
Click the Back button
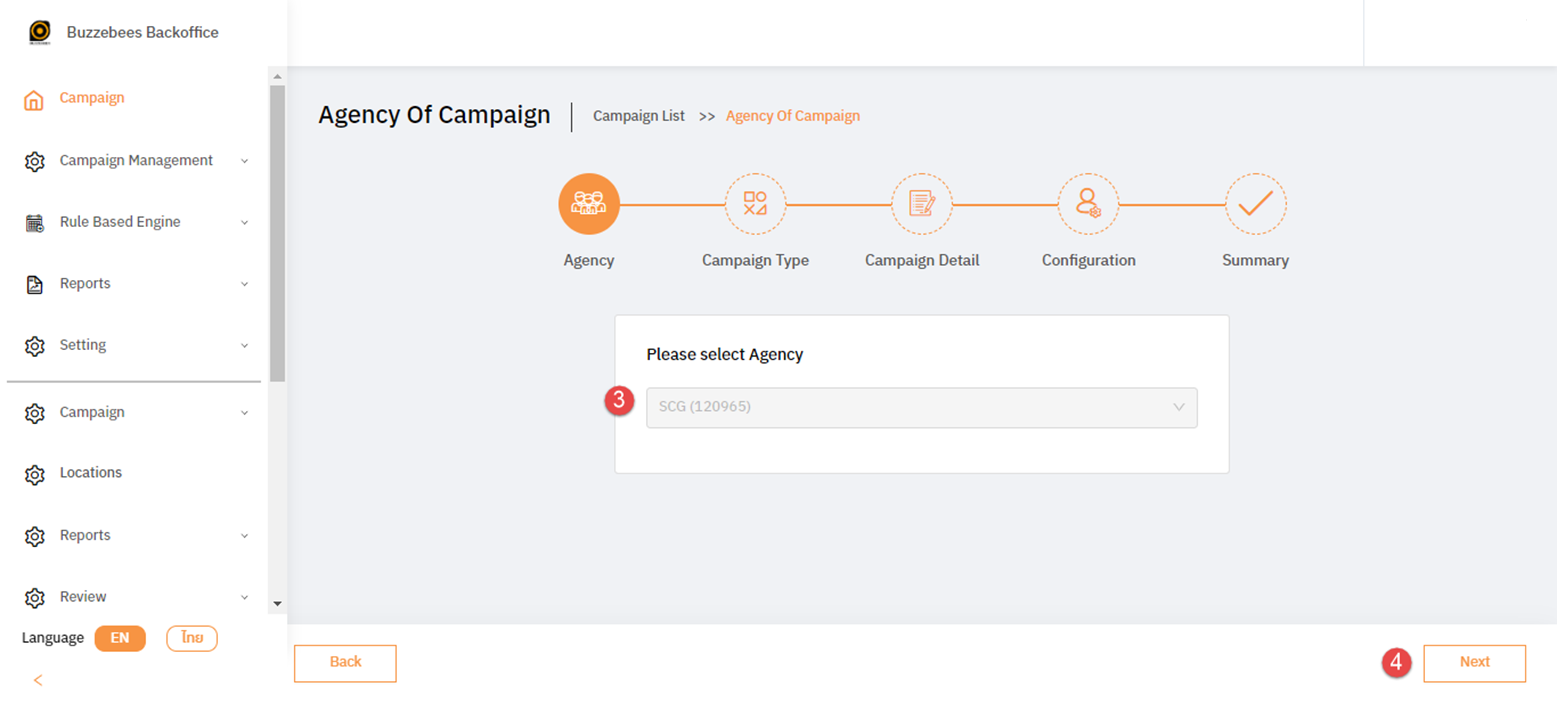tap(344, 662)
